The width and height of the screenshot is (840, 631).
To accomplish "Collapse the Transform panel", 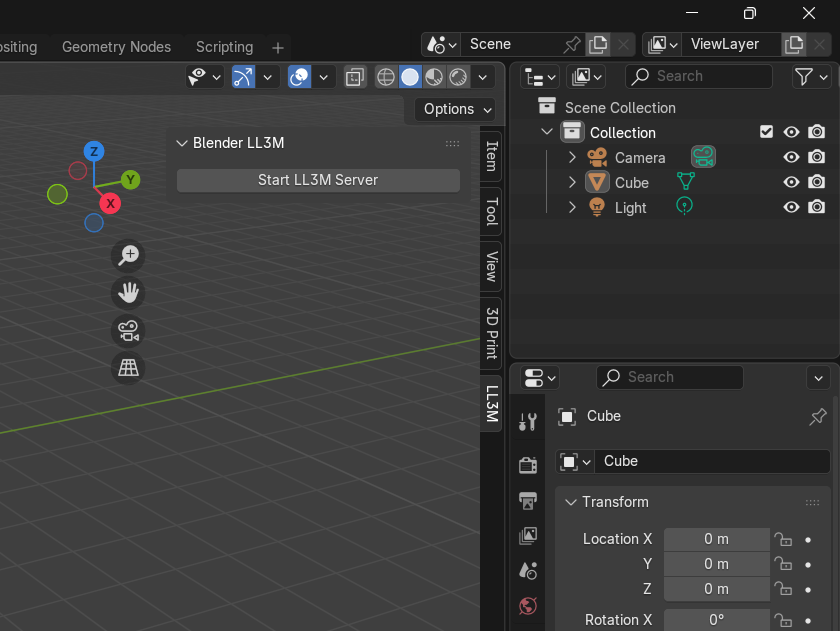I will click(x=571, y=502).
